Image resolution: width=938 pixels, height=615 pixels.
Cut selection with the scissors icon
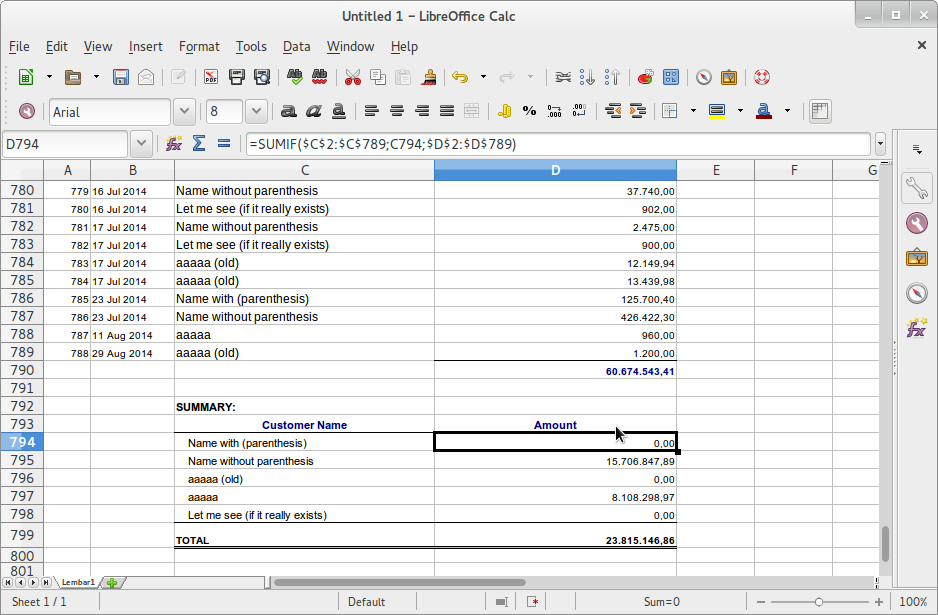[352, 77]
